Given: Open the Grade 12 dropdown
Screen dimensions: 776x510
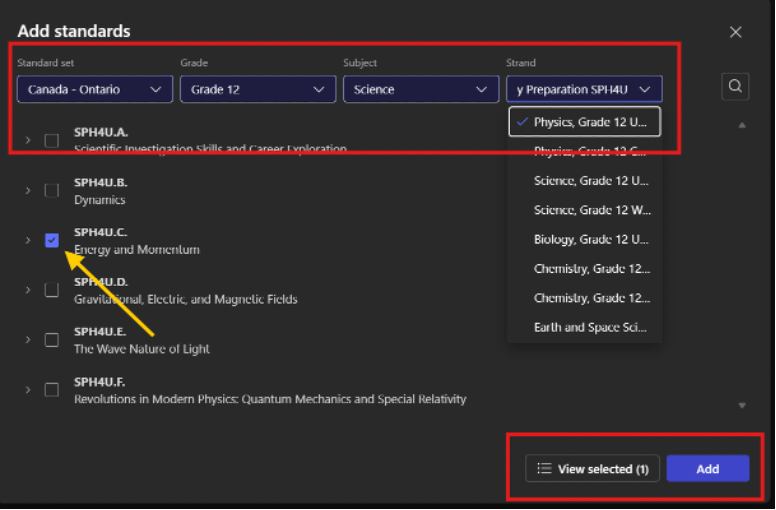Looking at the screenshot, I should pyautogui.click(x=258, y=90).
